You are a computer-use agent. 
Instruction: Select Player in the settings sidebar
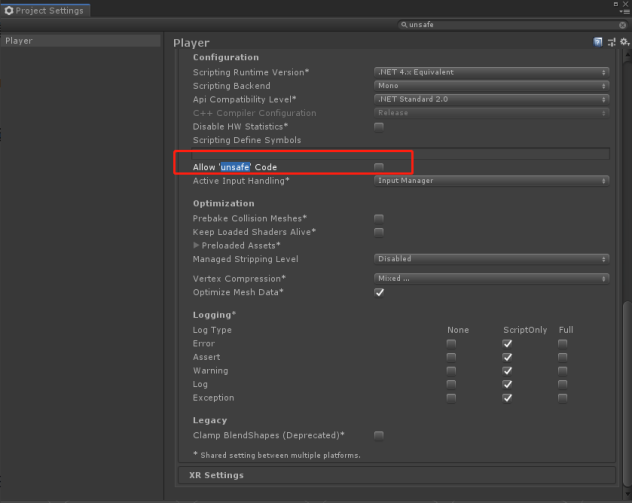(81, 41)
